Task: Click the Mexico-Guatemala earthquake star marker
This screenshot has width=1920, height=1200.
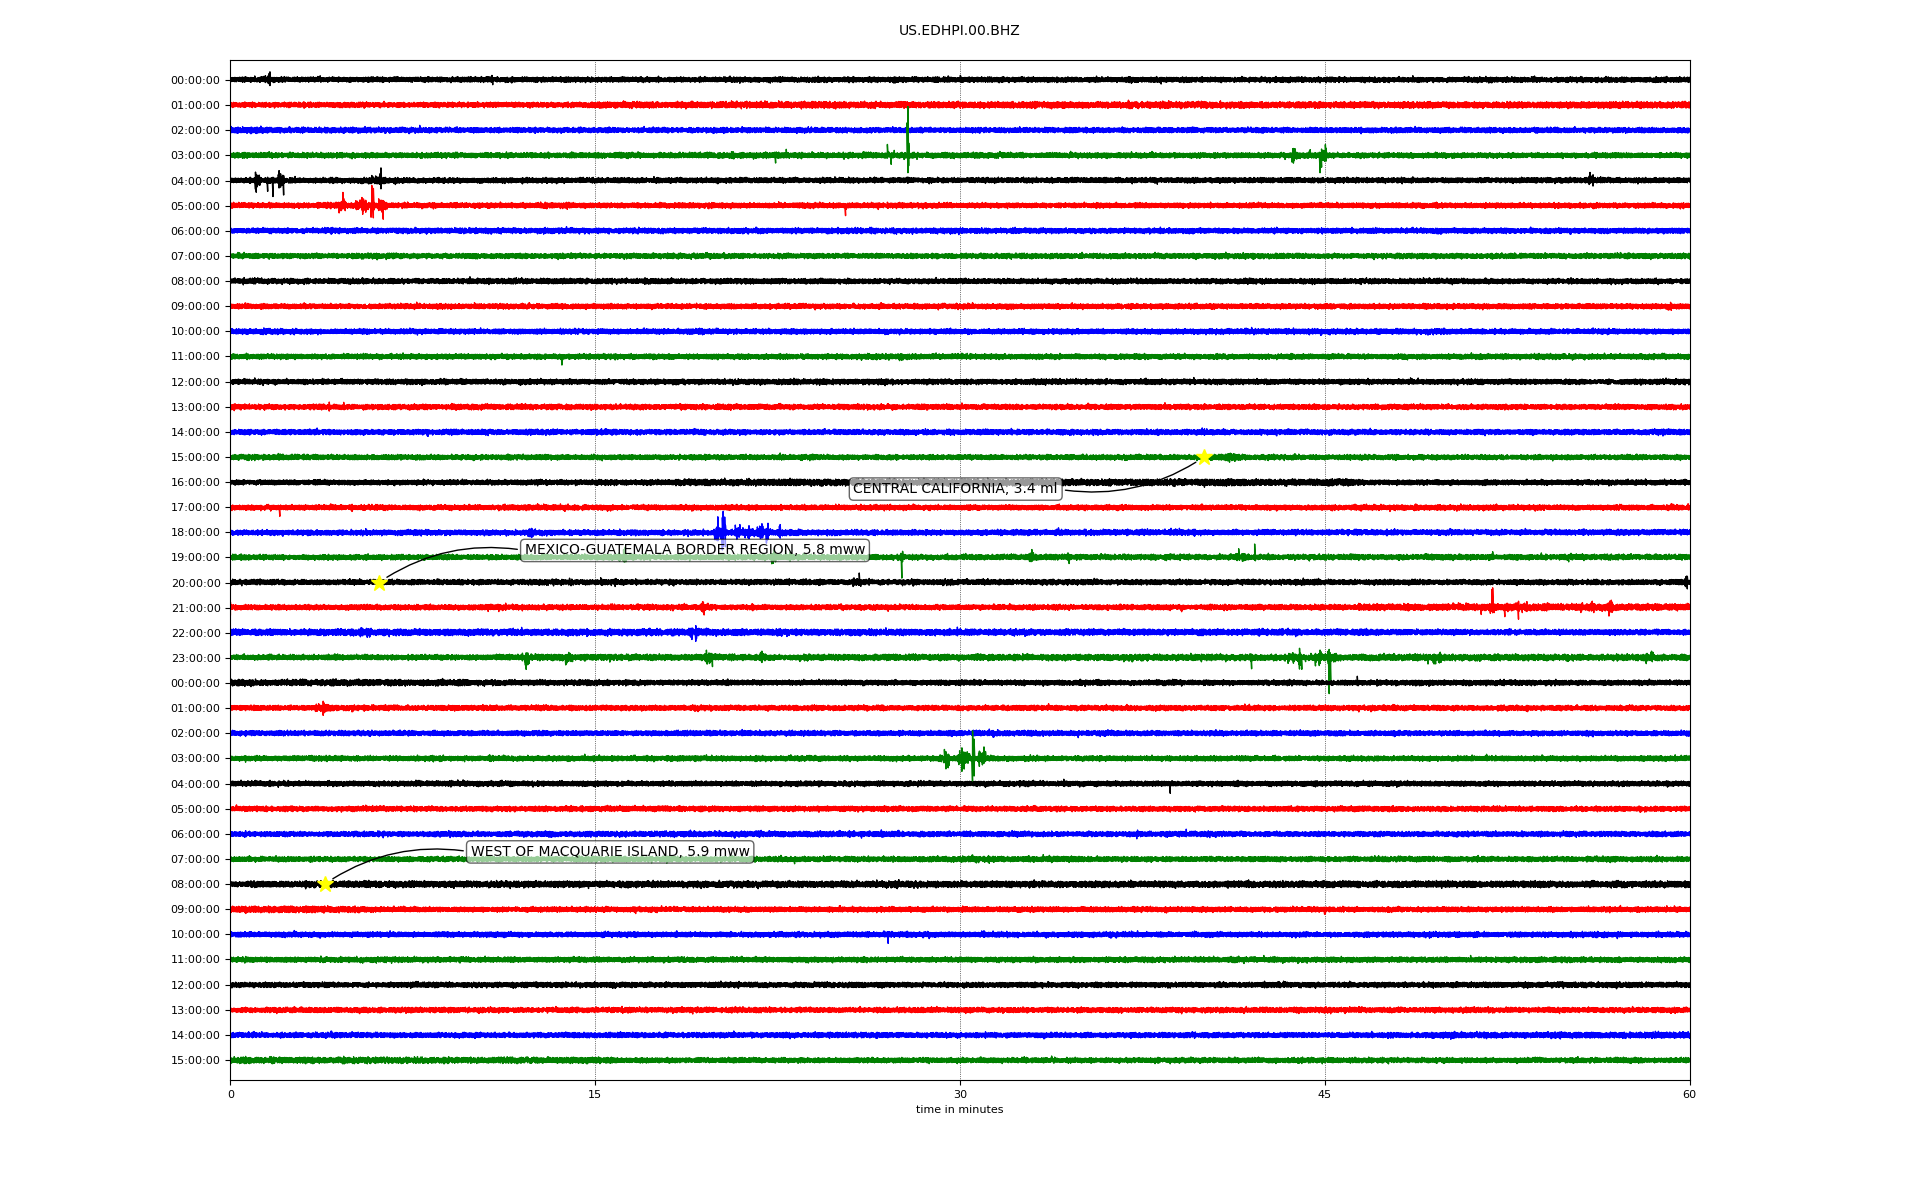Action: [379, 583]
